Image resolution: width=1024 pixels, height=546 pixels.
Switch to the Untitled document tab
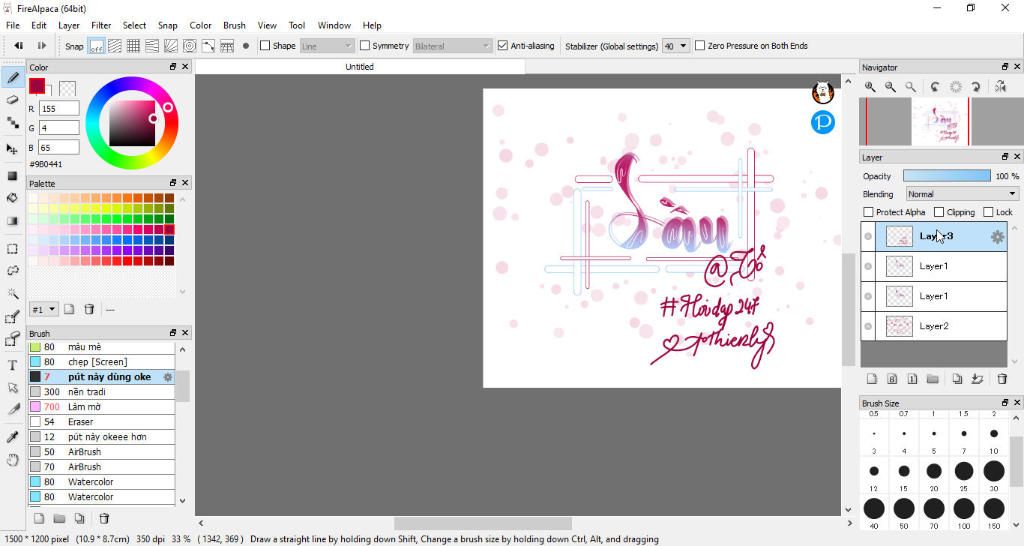(359, 67)
